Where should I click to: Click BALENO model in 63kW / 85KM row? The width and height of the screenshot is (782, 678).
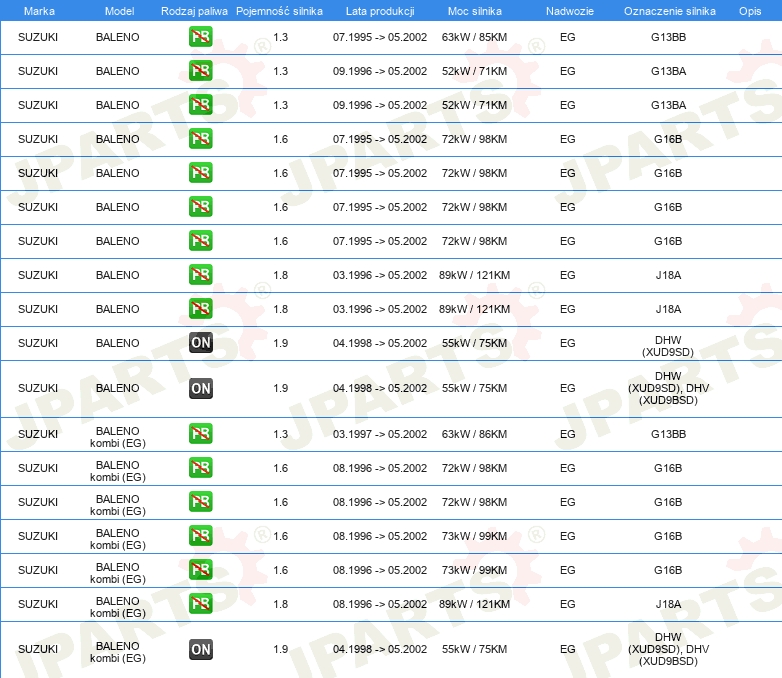coord(118,37)
